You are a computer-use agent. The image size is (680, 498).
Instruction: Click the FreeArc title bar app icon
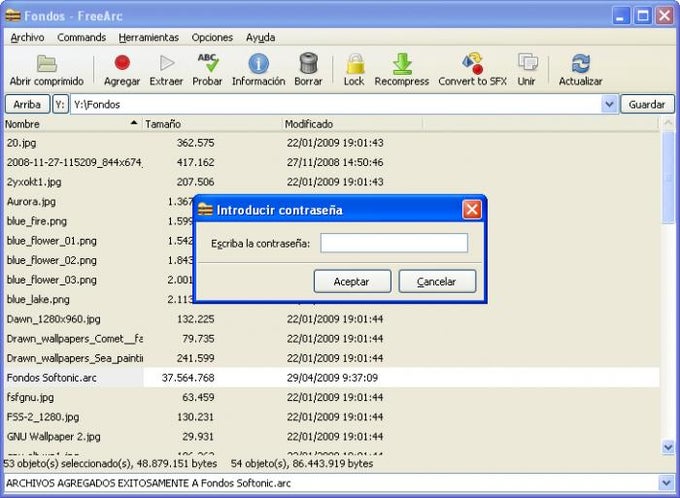pyautogui.click(x=13, y=16)
